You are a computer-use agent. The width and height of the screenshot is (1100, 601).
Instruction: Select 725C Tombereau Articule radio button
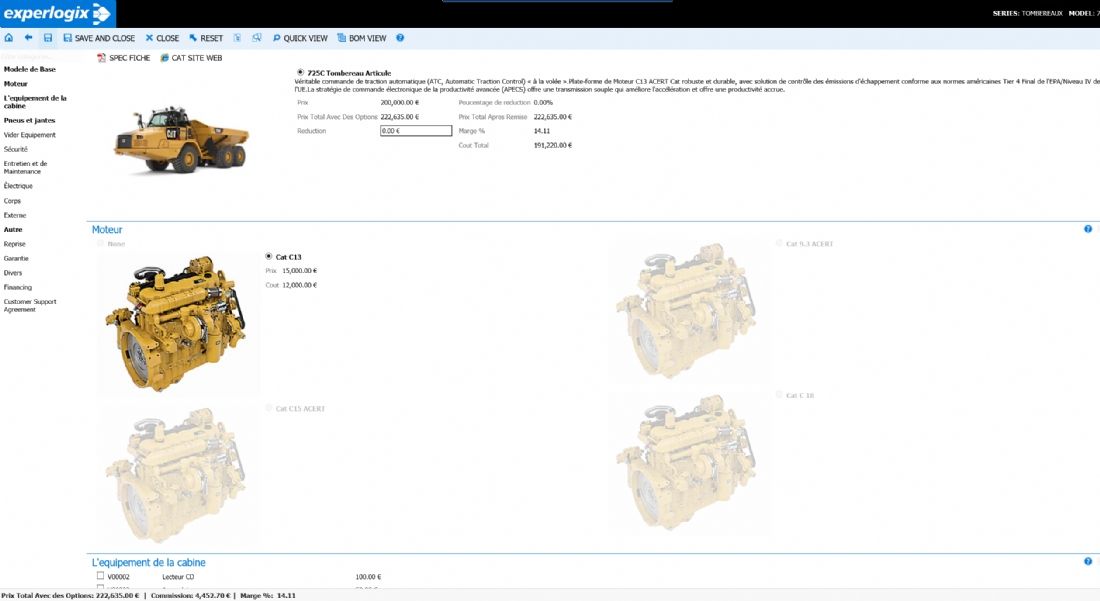point(300,72)
